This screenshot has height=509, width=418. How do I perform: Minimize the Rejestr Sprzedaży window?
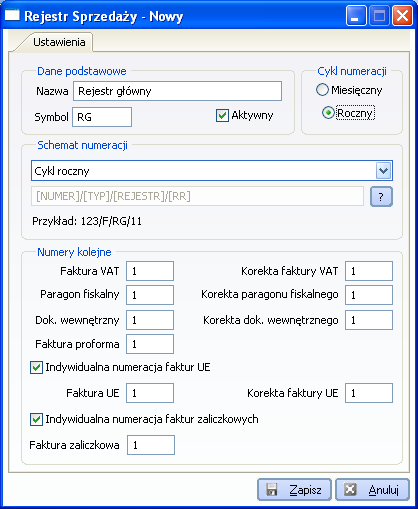tap(356, 15)
